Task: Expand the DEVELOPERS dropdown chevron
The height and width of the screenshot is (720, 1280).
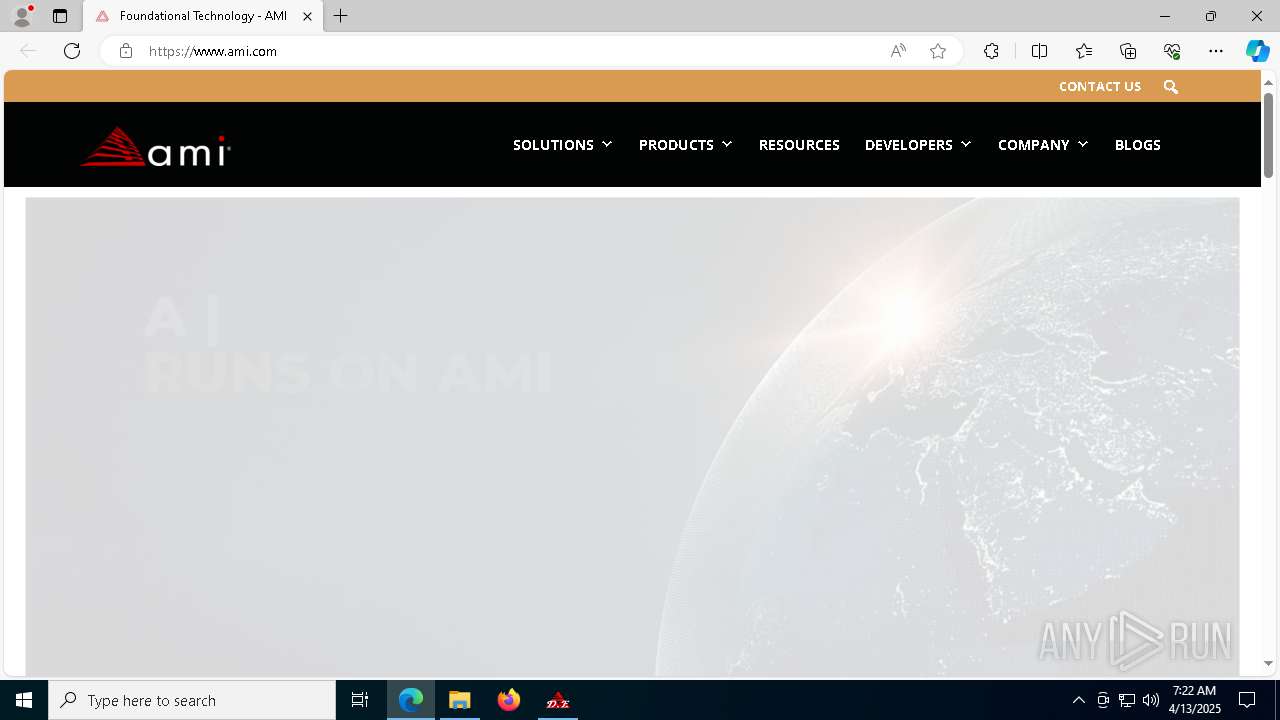Action: 966,145
